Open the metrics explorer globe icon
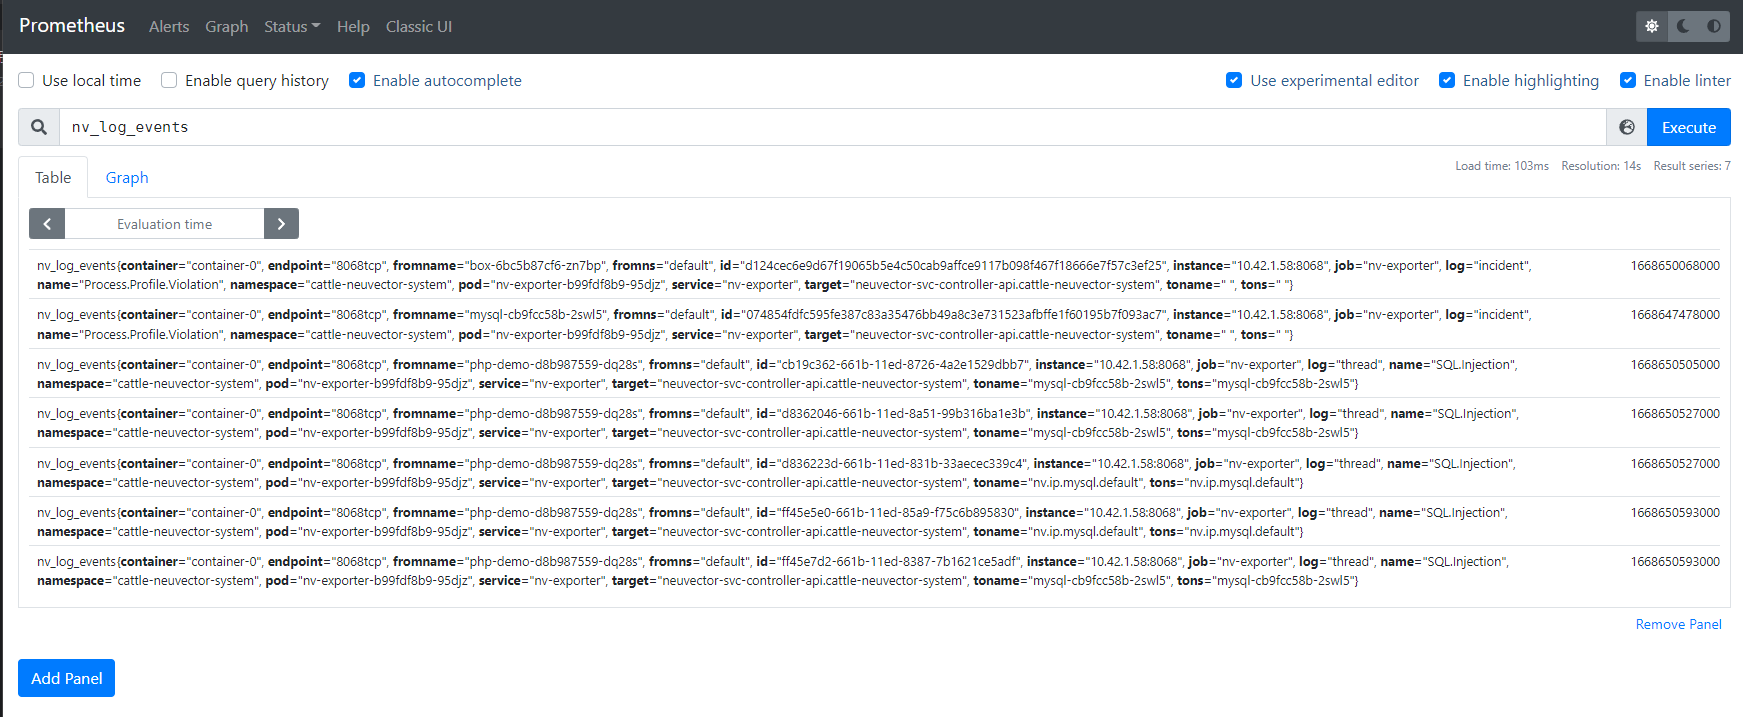Viewport: 1743px width, 717px height. coord(1627,127)
